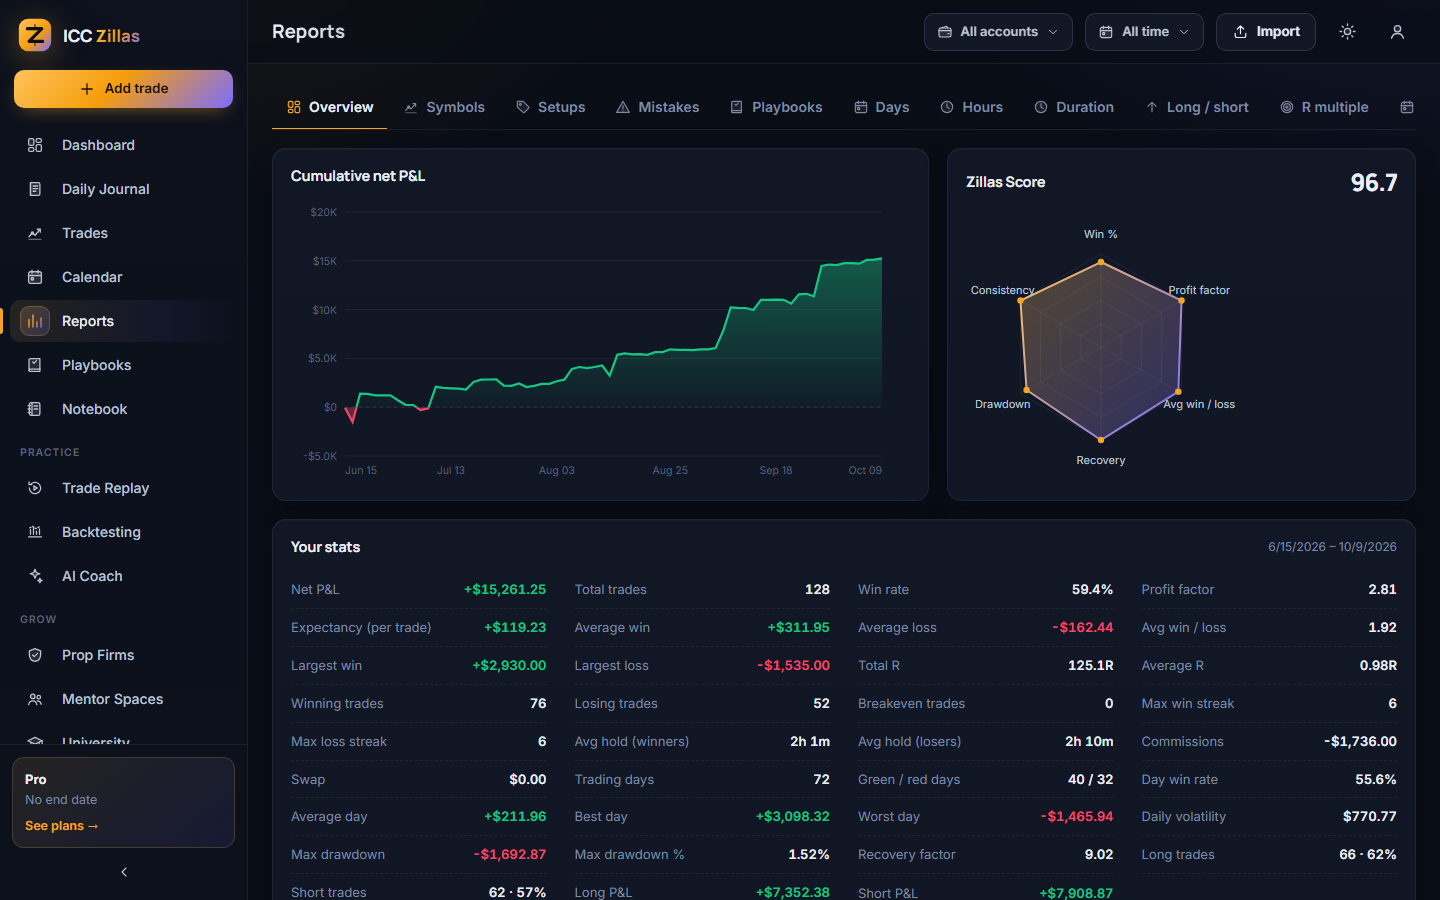Expand the All accounts dropdown
1440x900 pixels.
(998, 32)
